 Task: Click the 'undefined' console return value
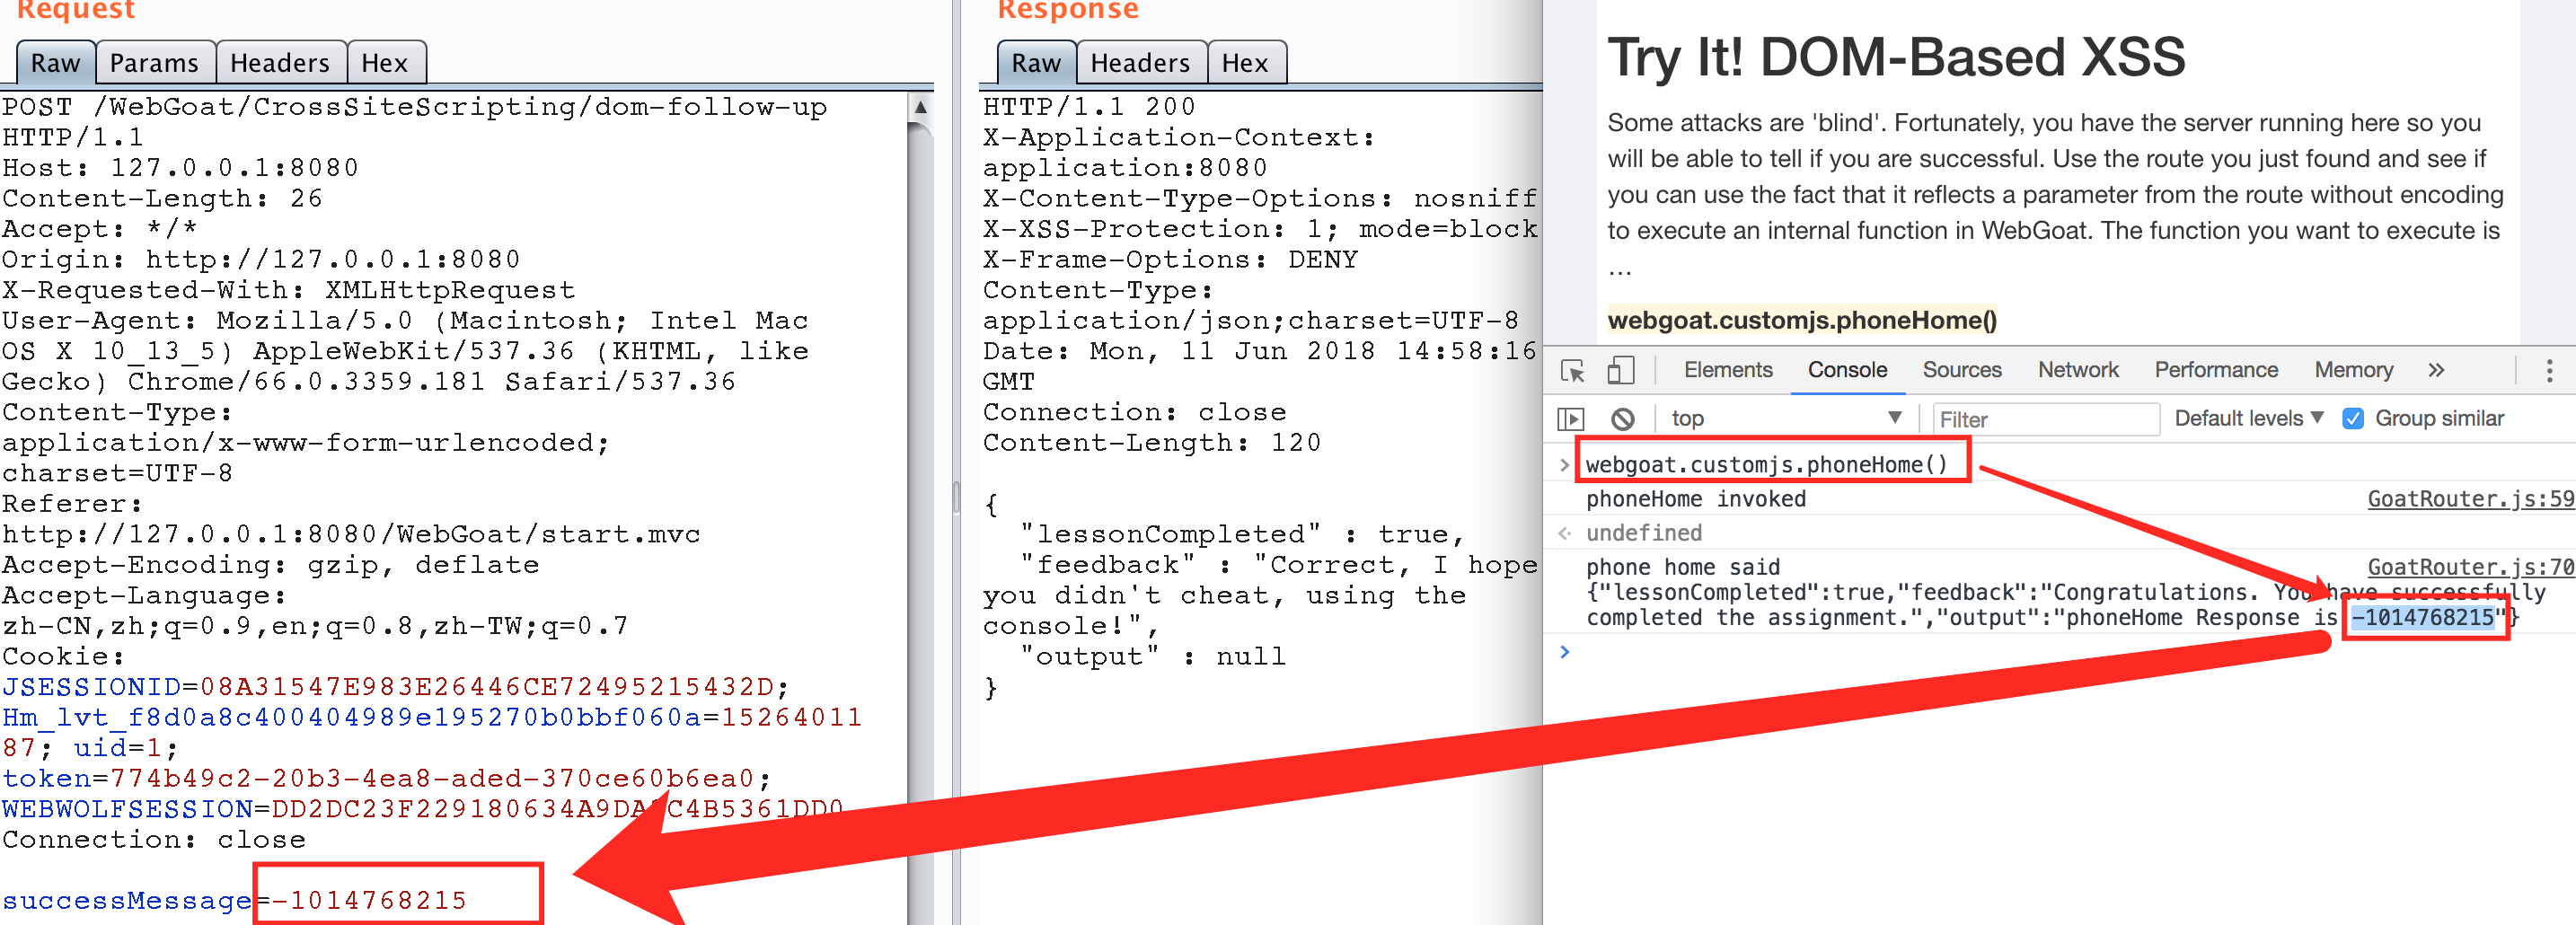point(1643,533)
